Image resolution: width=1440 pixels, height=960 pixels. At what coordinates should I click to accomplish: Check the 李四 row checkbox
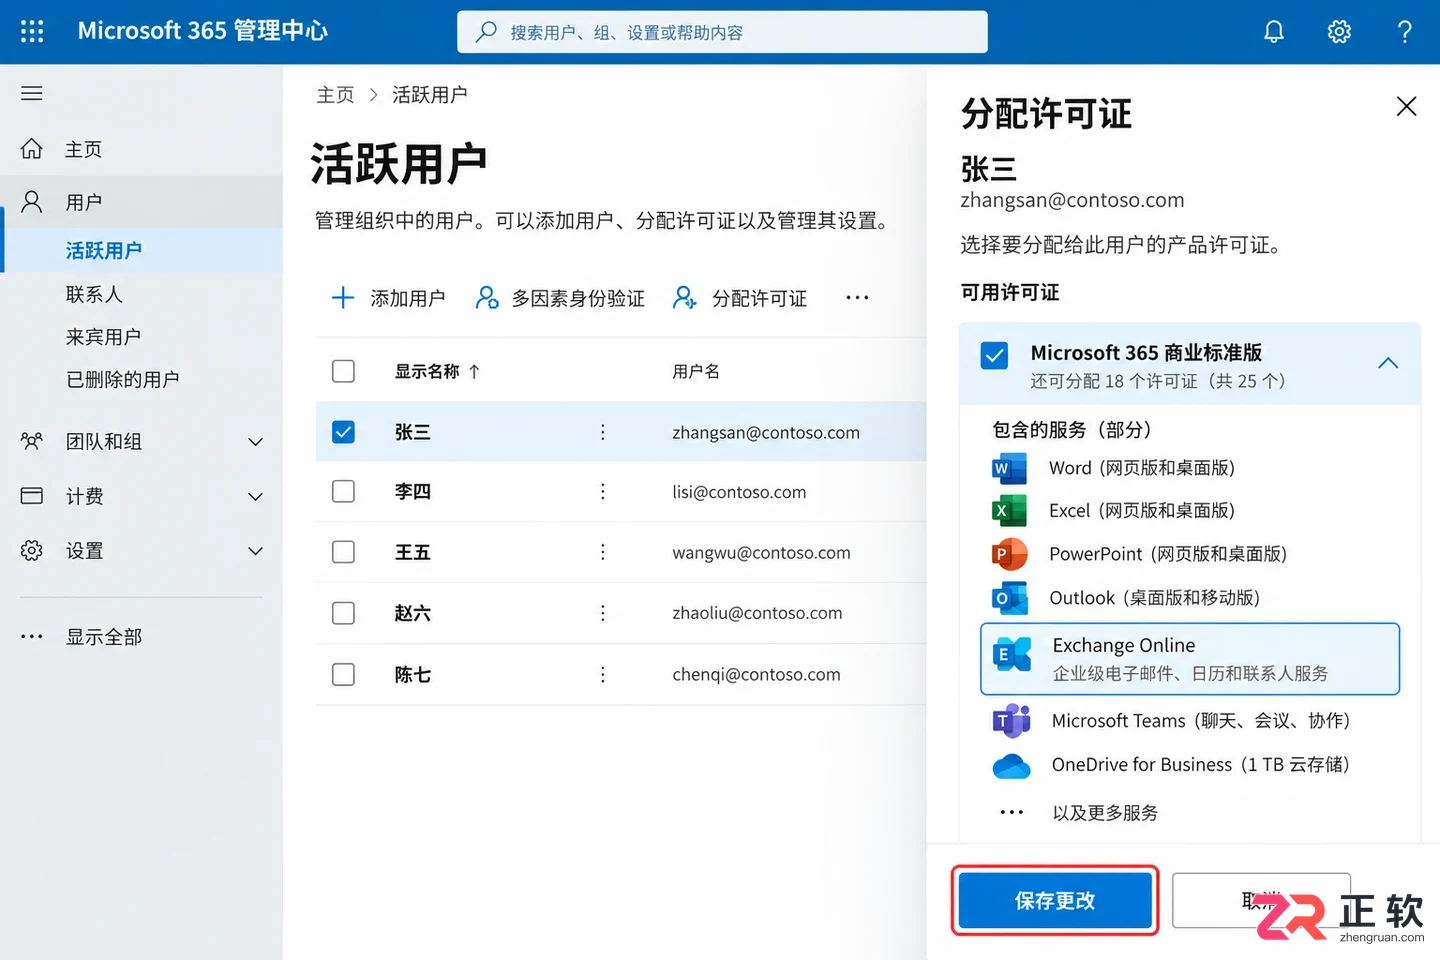pyautogui.click(x=343, y=492)
